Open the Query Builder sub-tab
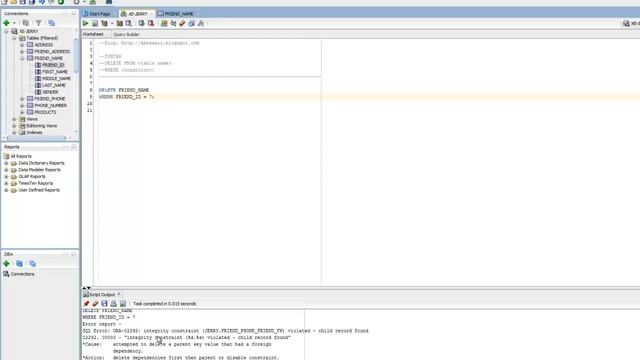 coord(126,35)
